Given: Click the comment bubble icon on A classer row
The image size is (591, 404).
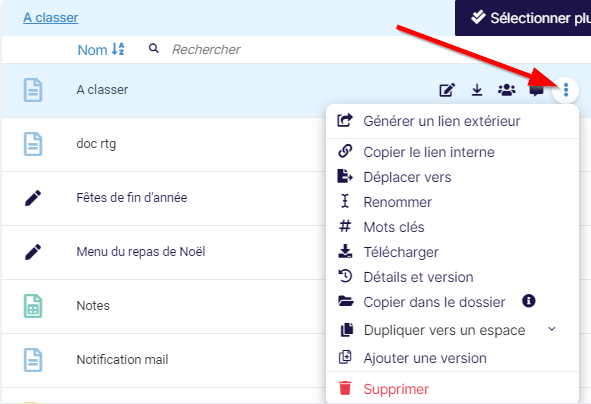Looking at the screenshot, I should tap(536, 91).
